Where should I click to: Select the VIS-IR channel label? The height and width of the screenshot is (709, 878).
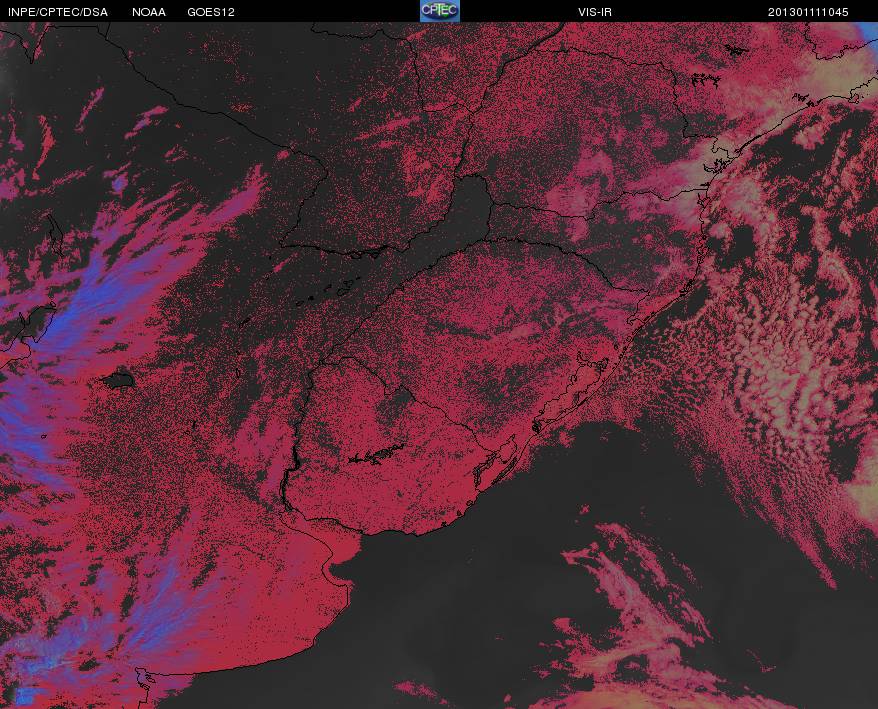pyautogui.click(x=595, y=12)
